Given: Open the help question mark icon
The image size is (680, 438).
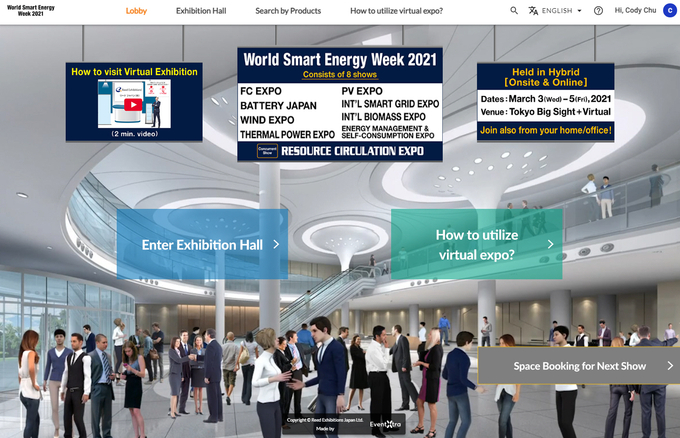Looking at the screenshot, I should [x=598, y=11].
